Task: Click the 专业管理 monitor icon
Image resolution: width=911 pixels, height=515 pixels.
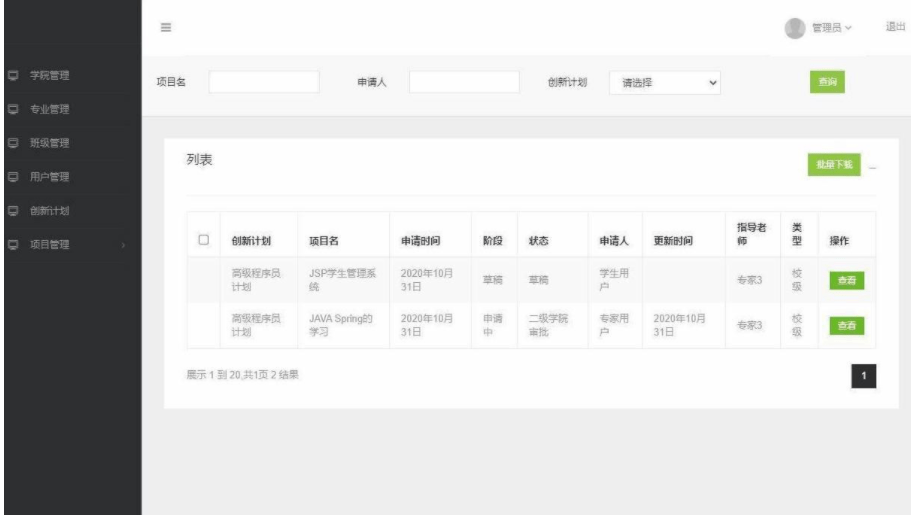Action: click(13, 109)
